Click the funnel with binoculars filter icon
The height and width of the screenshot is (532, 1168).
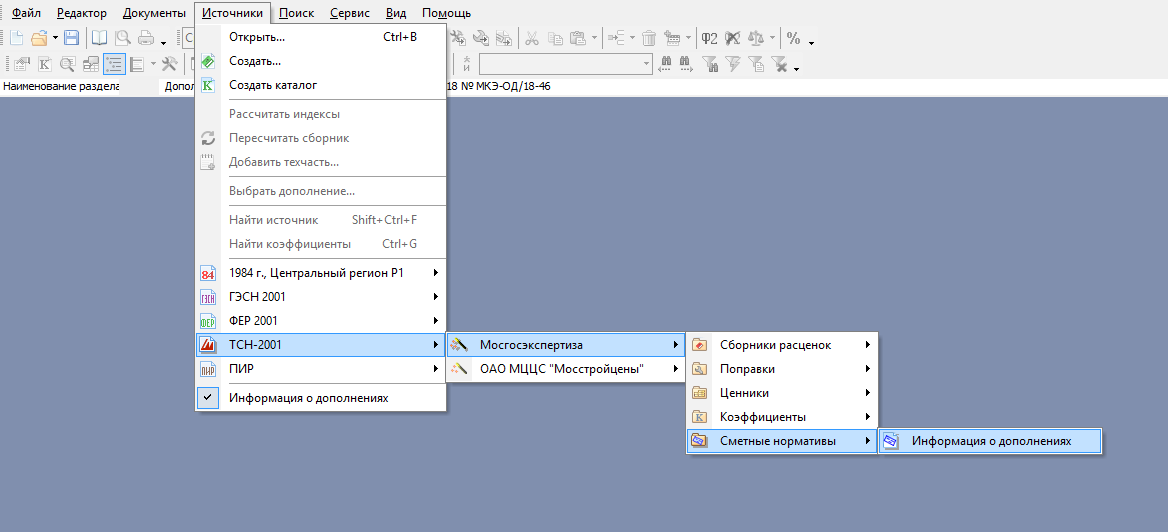[x=710, y=64]
